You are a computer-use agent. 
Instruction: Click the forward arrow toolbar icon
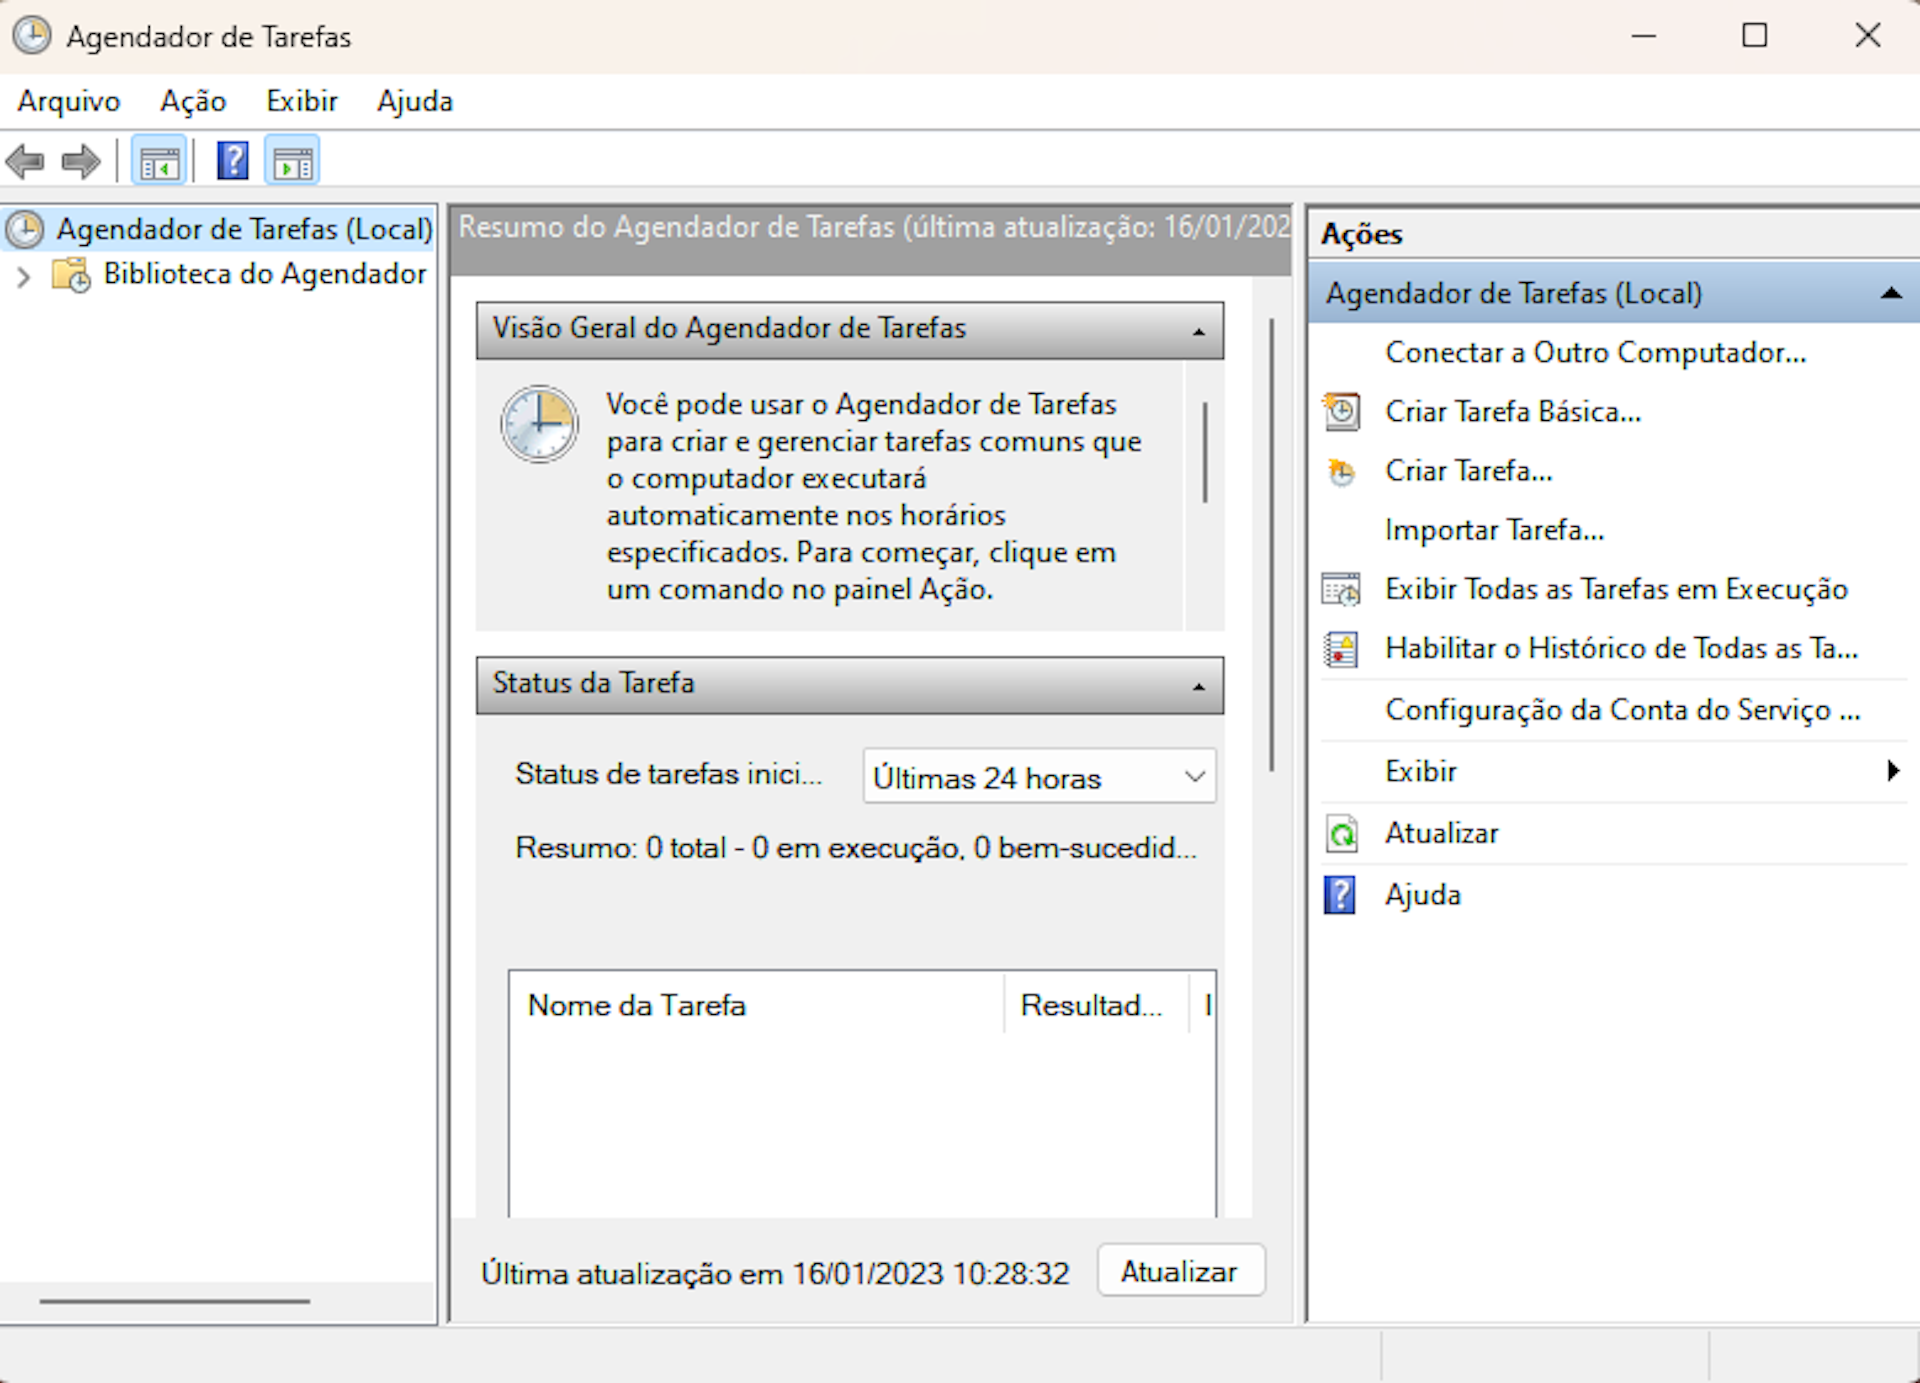tap(81, 161)
